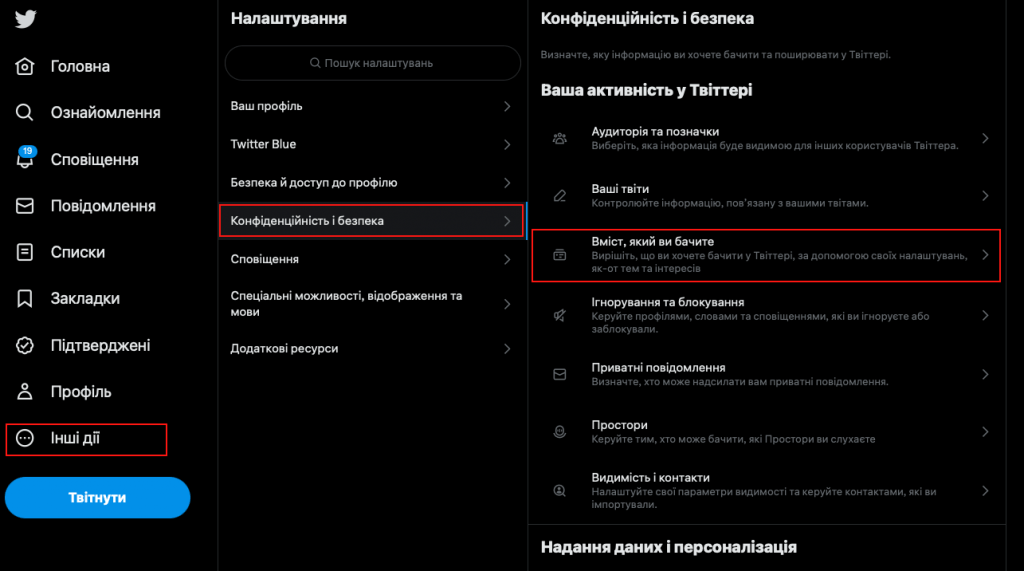Open Закладки bookmark icon
Screen dimensions: 1024x571
click(x=25, y=299)
